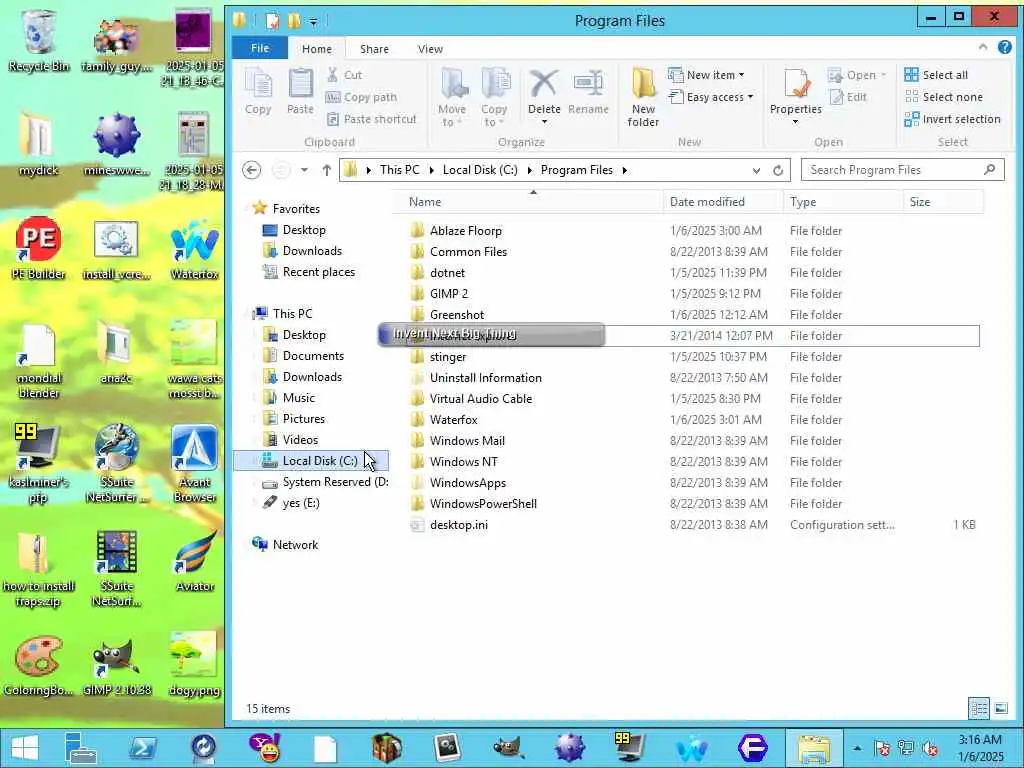Open GIMP from the taskbar
This screenshot has width=1024, height=768.
point(508,747)
